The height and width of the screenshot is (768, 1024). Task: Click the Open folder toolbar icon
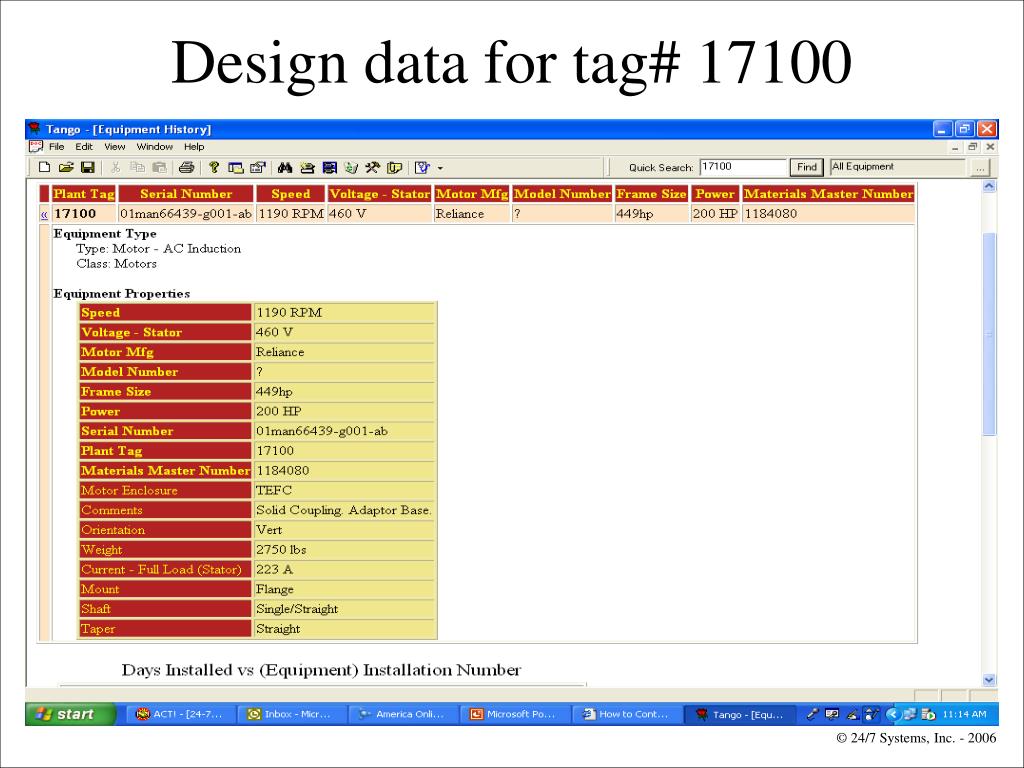[x=65, y=167]
